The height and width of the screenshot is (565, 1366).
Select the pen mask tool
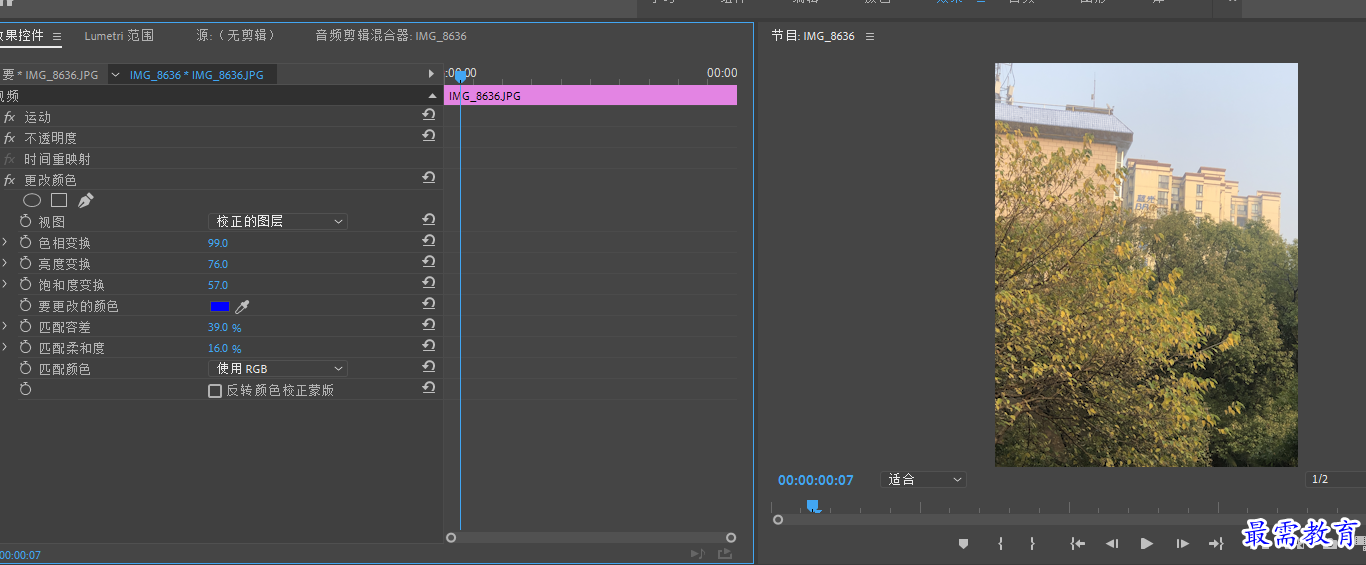pos(85,200)
